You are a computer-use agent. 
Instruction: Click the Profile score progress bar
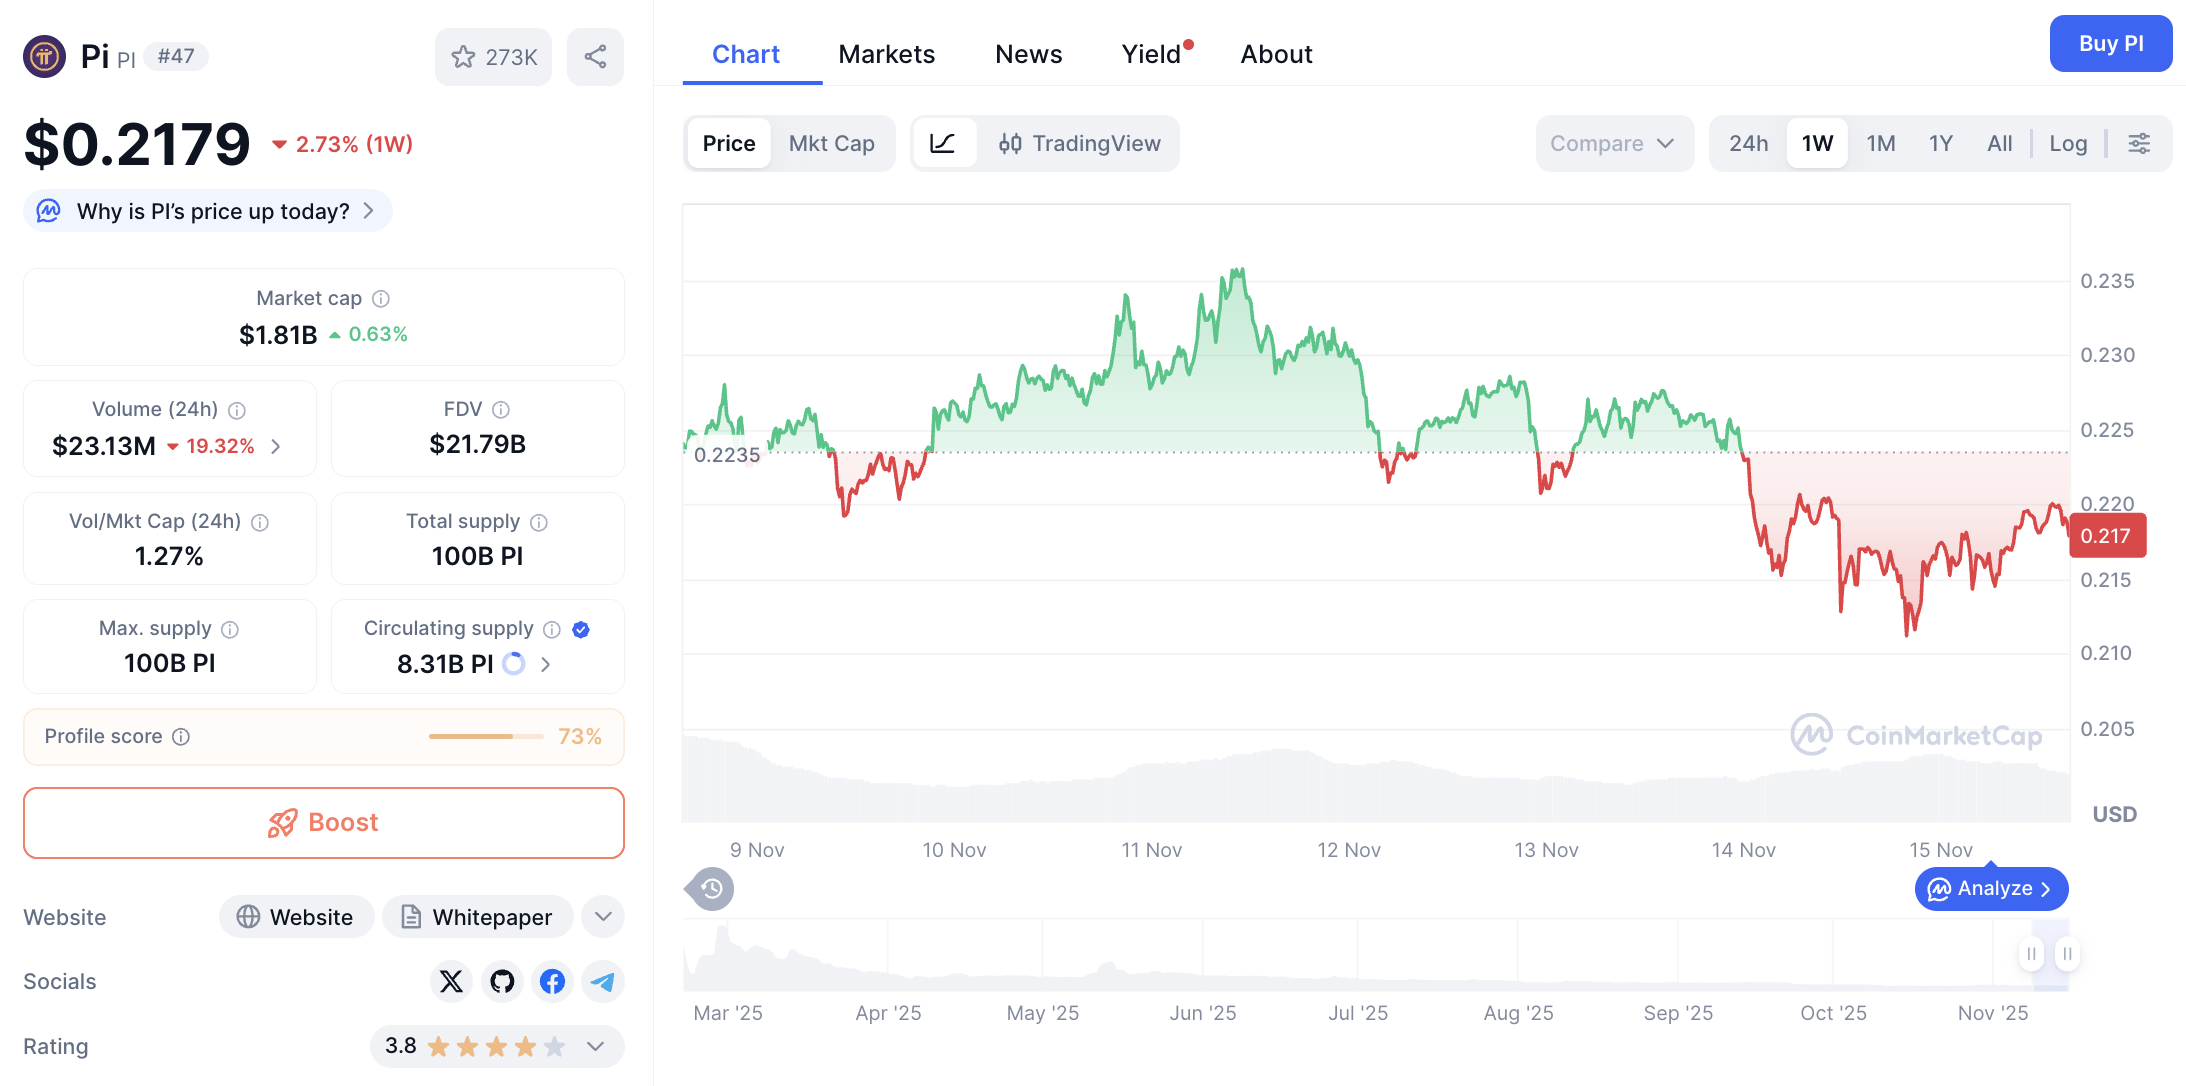[x=486, y=736]
